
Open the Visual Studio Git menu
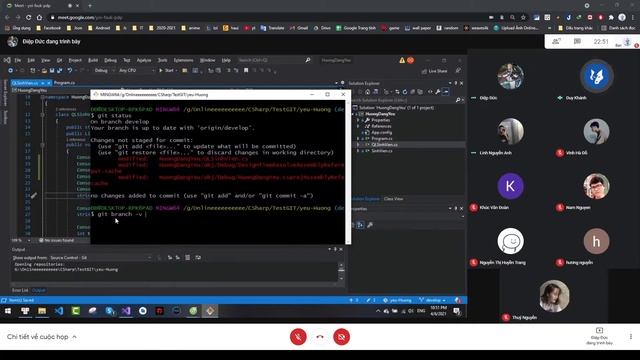click(60, 60)
